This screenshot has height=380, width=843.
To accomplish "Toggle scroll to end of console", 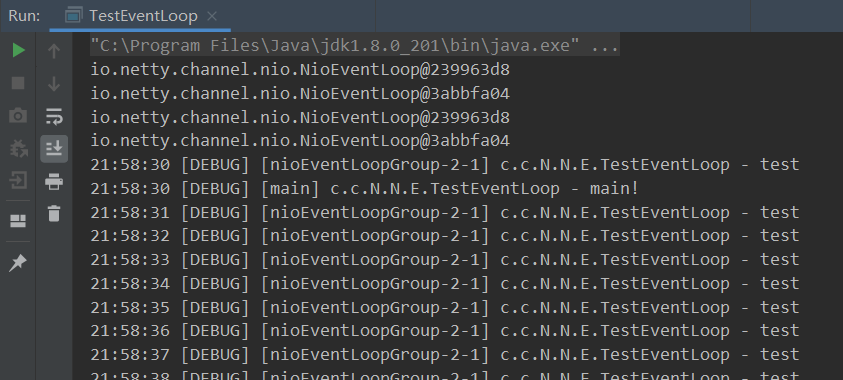I will pyautogui.click(x=54, y=148).
